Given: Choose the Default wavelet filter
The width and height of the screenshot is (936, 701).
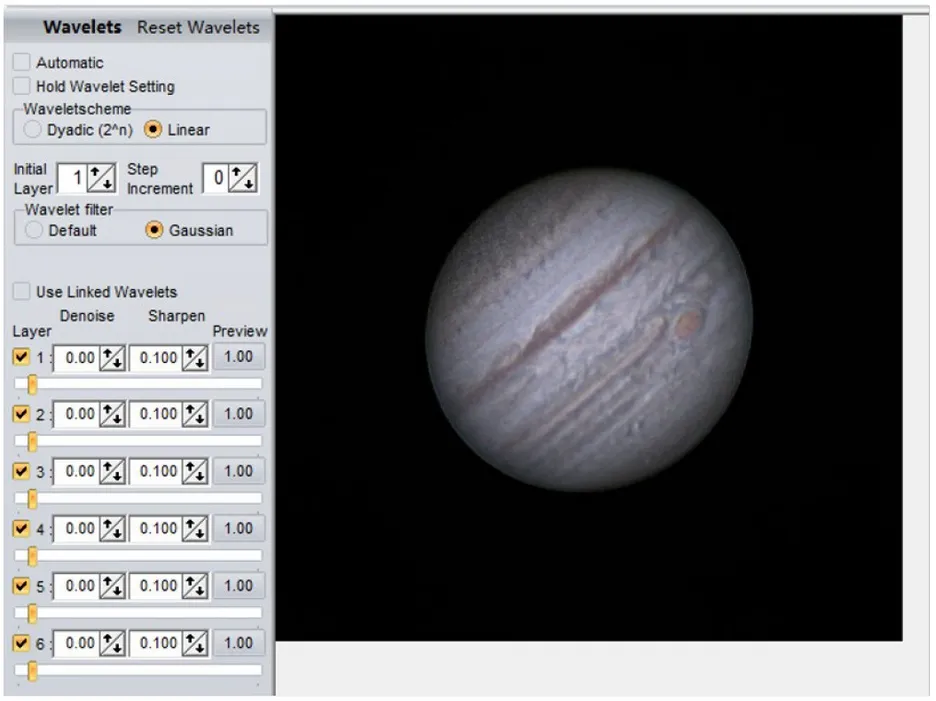Looking at the screenshot, I should tap(33, 230).
